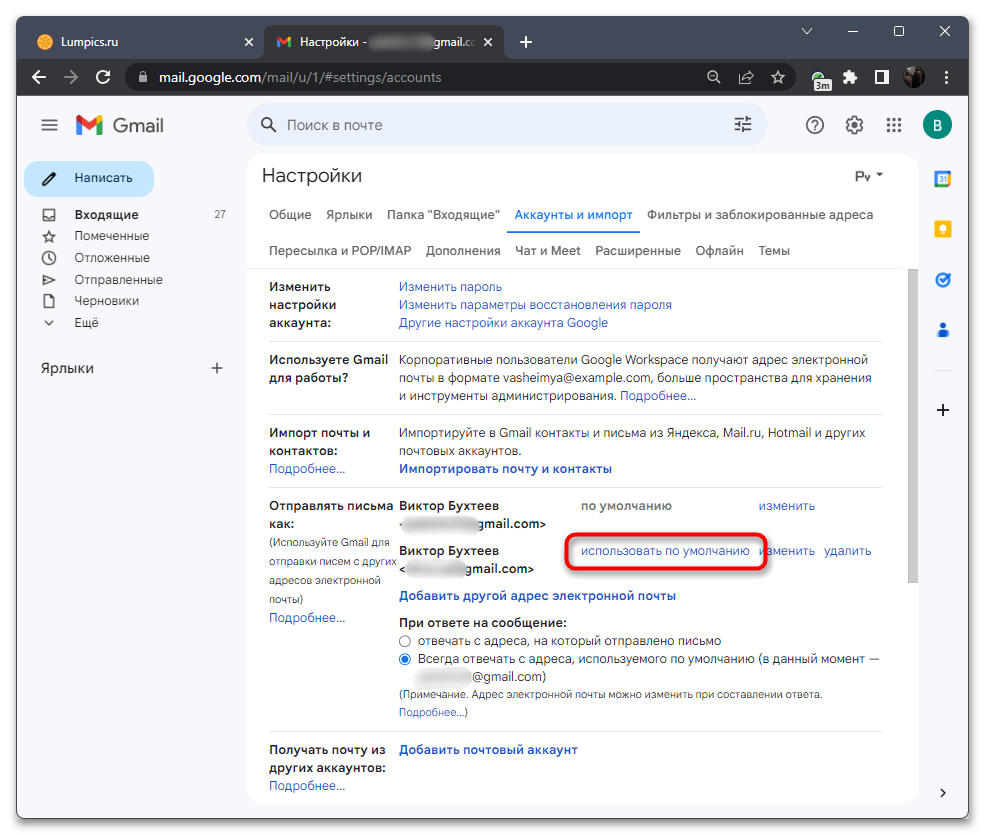Open Gmail support help icon
985x835 pixels.
click(815, 125)
